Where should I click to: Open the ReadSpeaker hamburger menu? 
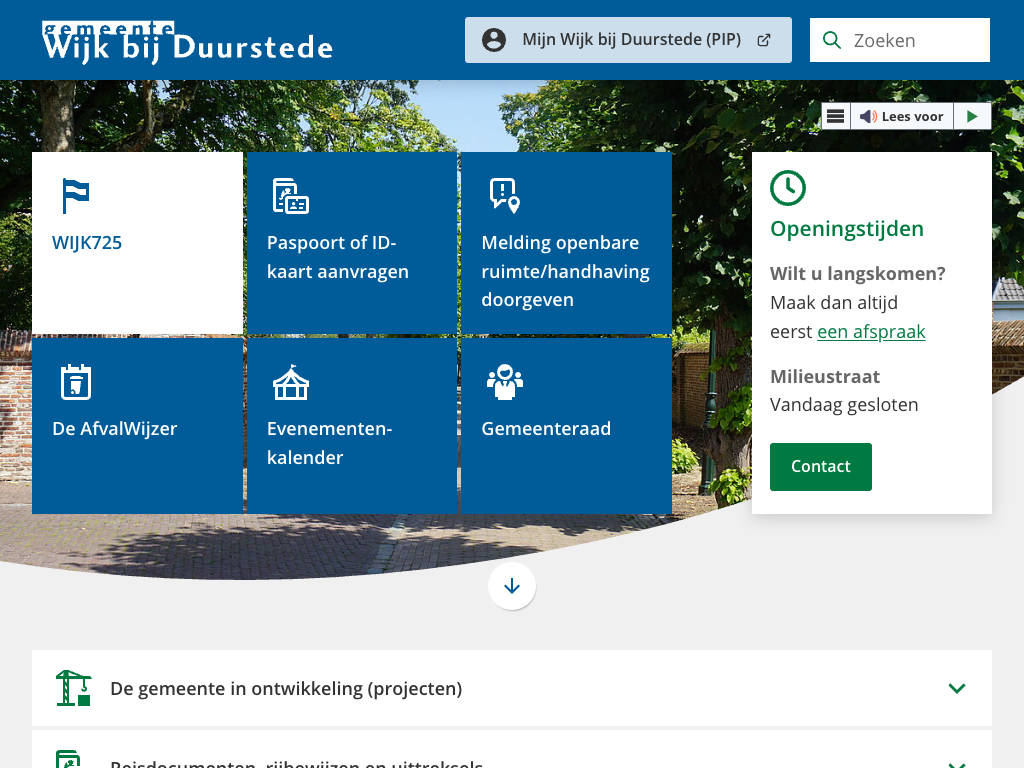(x=836, y=116)
